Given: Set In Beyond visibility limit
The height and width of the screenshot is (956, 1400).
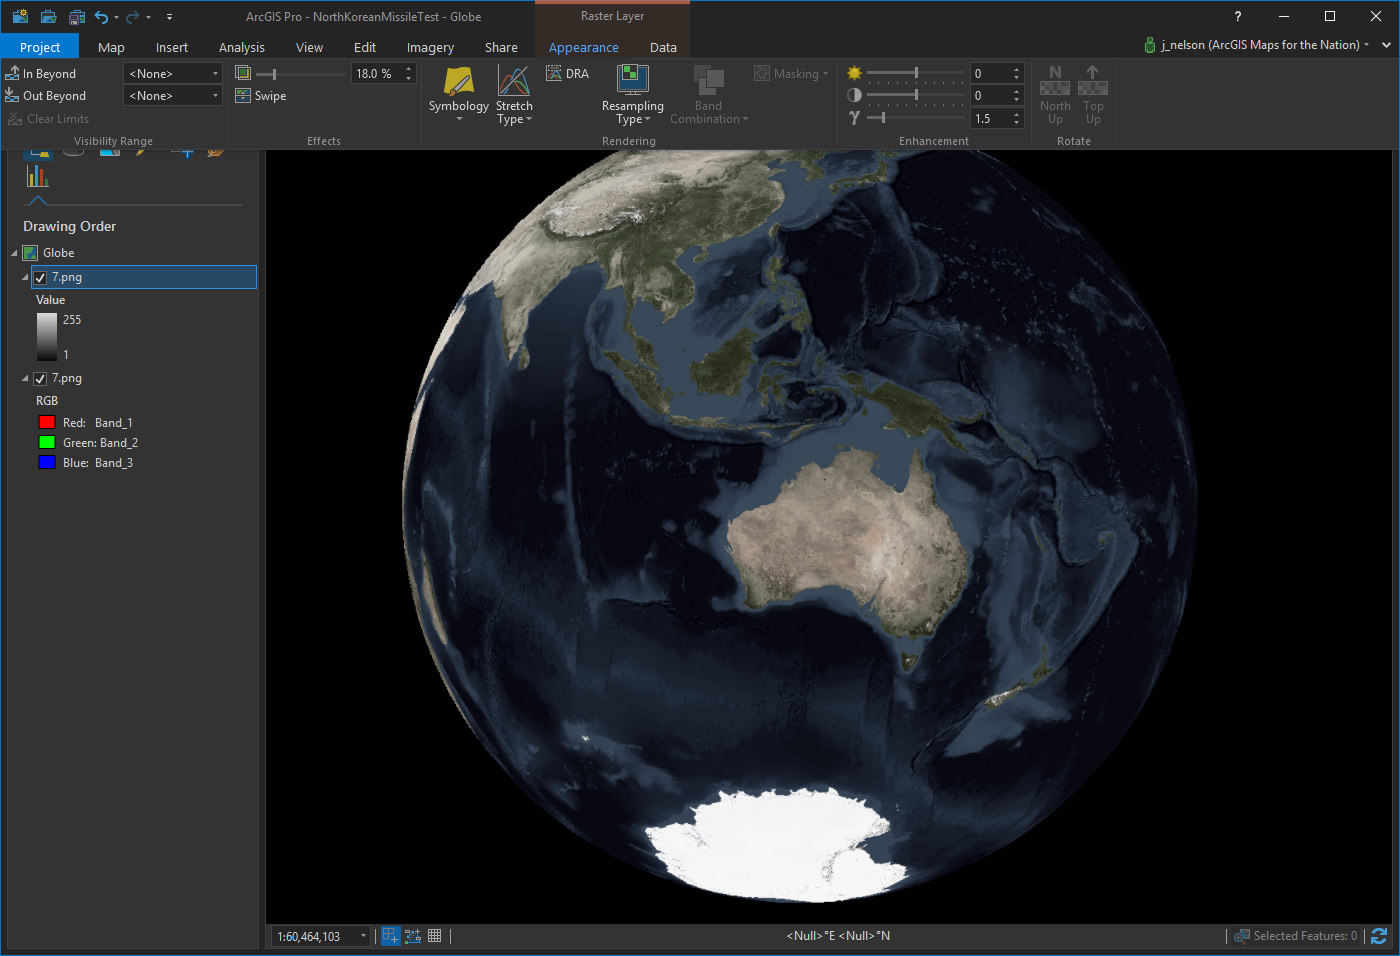Looking at the screenshot, I should click(41, 73).
